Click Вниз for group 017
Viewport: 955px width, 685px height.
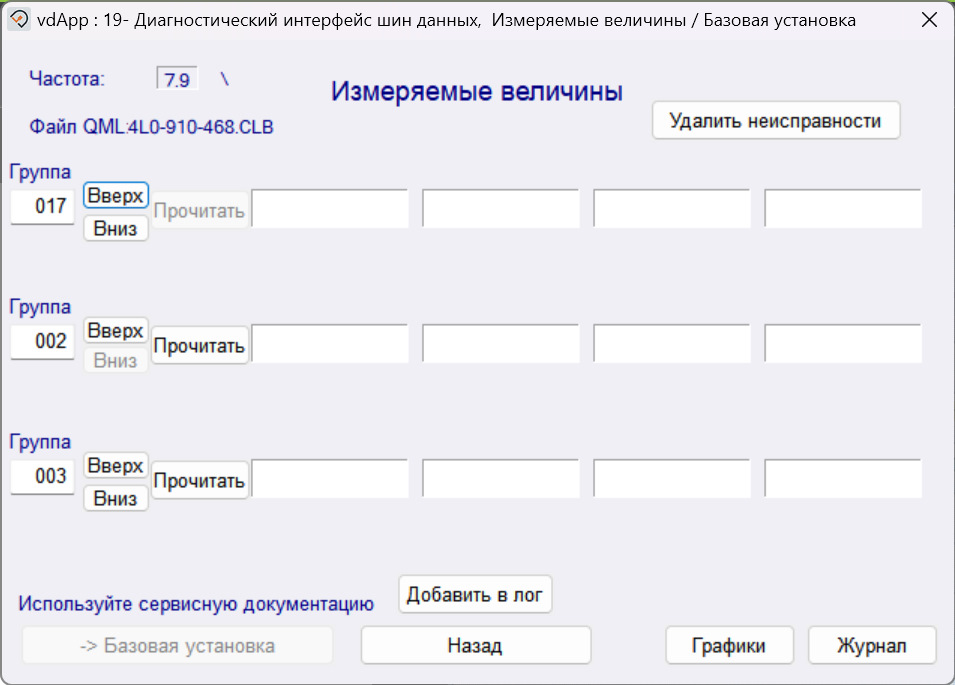[x=115, y=228]
